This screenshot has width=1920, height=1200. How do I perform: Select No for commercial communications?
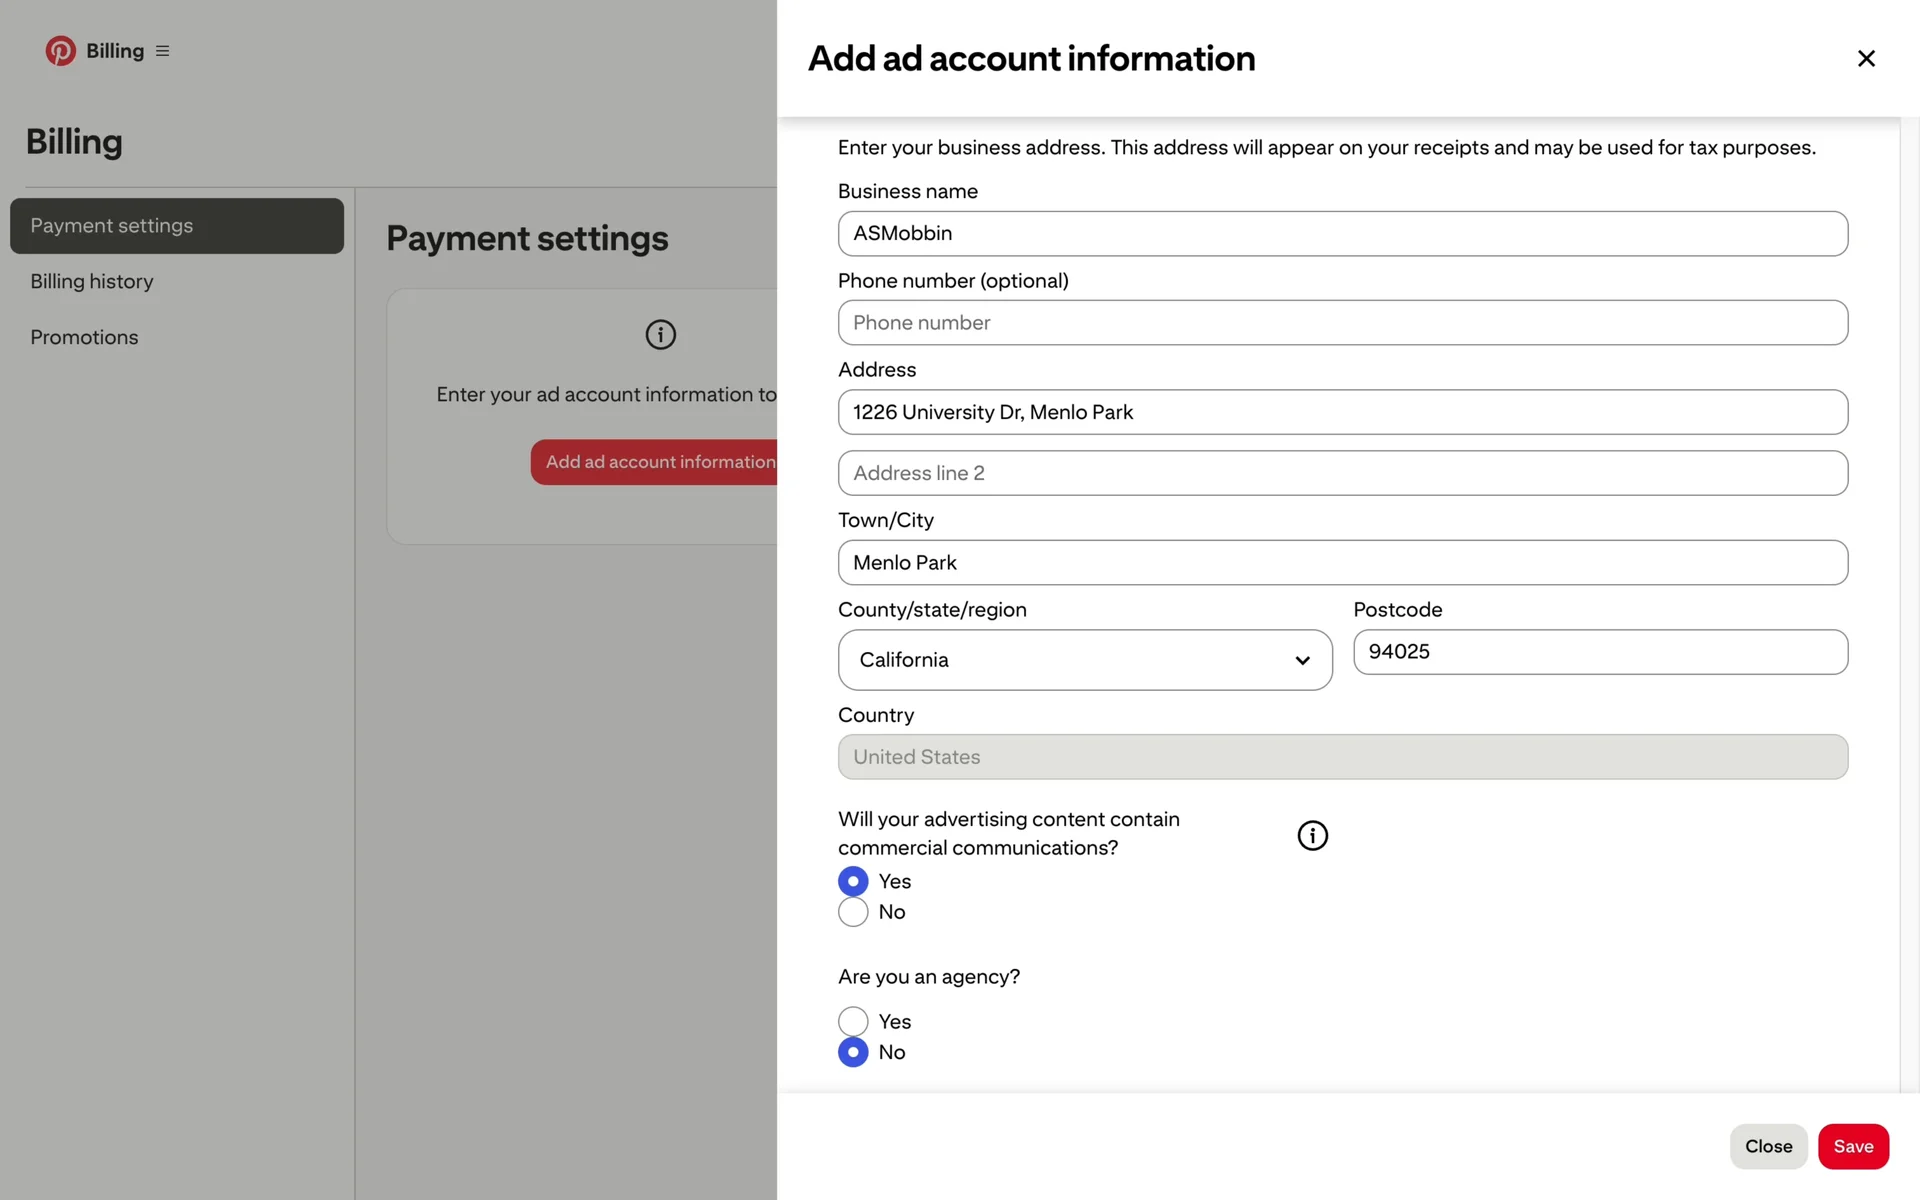pos(853,912)
